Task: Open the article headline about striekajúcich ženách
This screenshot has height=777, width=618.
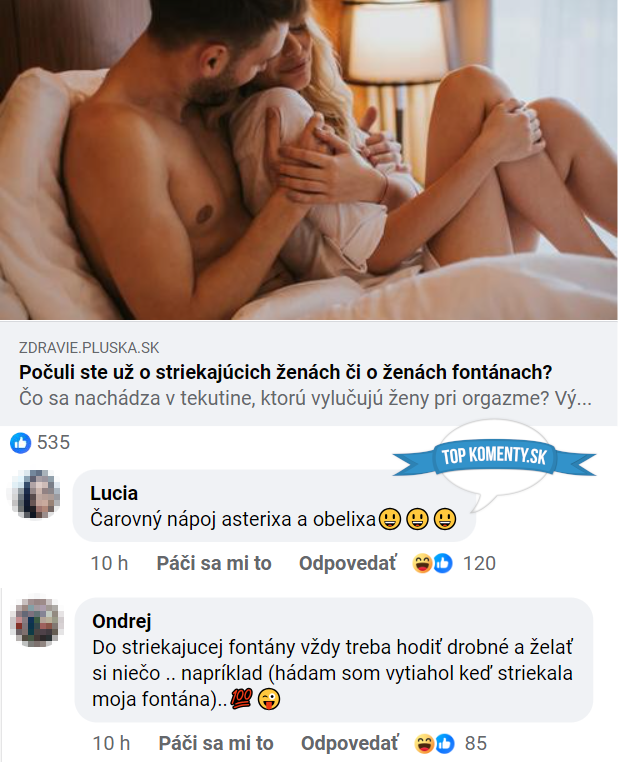Action: point(285,372)
